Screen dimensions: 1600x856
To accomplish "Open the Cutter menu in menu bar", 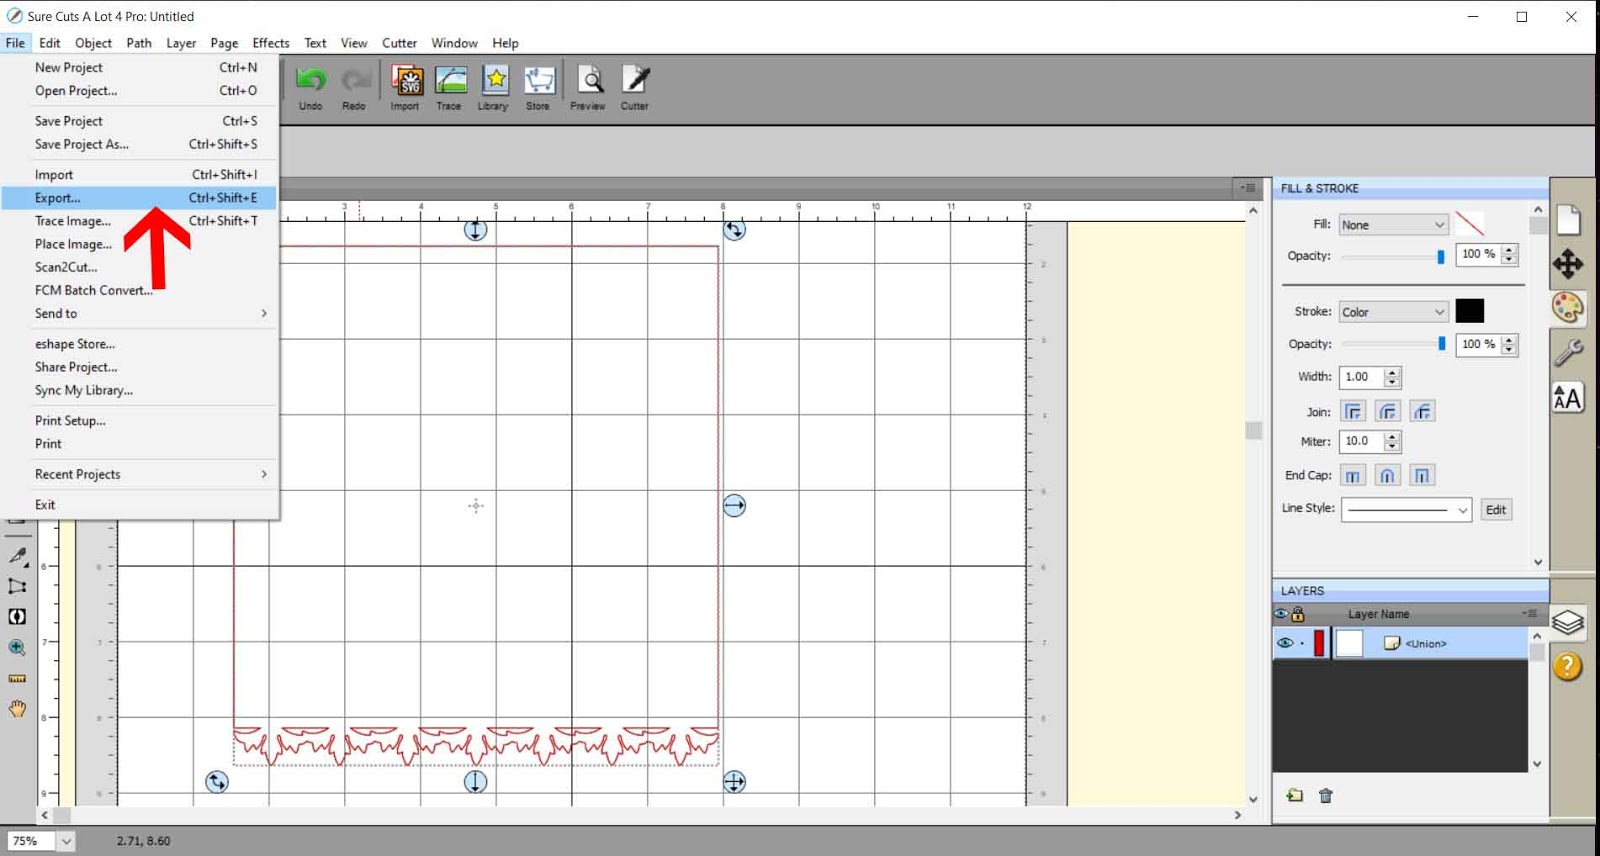I will pyautogui.click(x=399, y=43).
